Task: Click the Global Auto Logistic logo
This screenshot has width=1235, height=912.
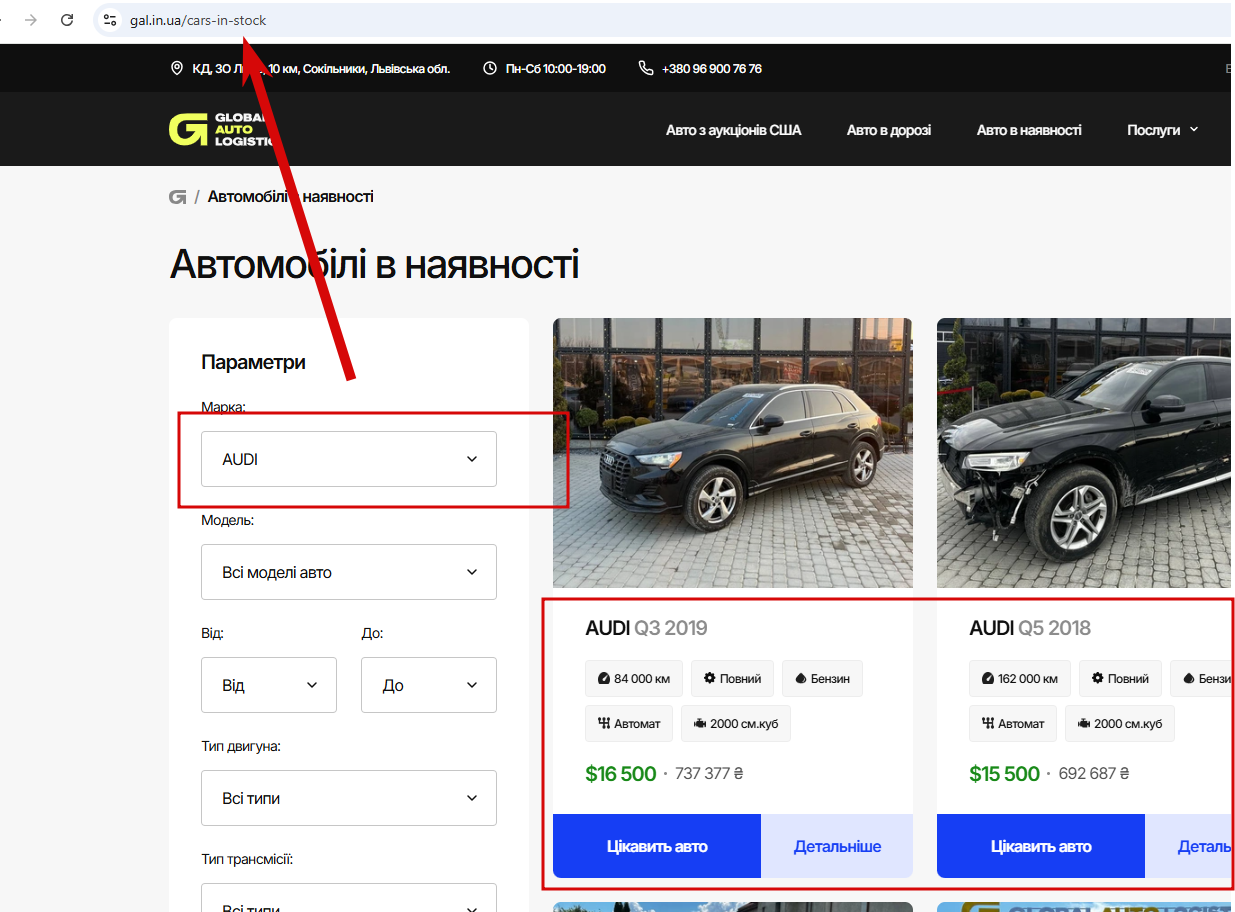Action: 218,130
